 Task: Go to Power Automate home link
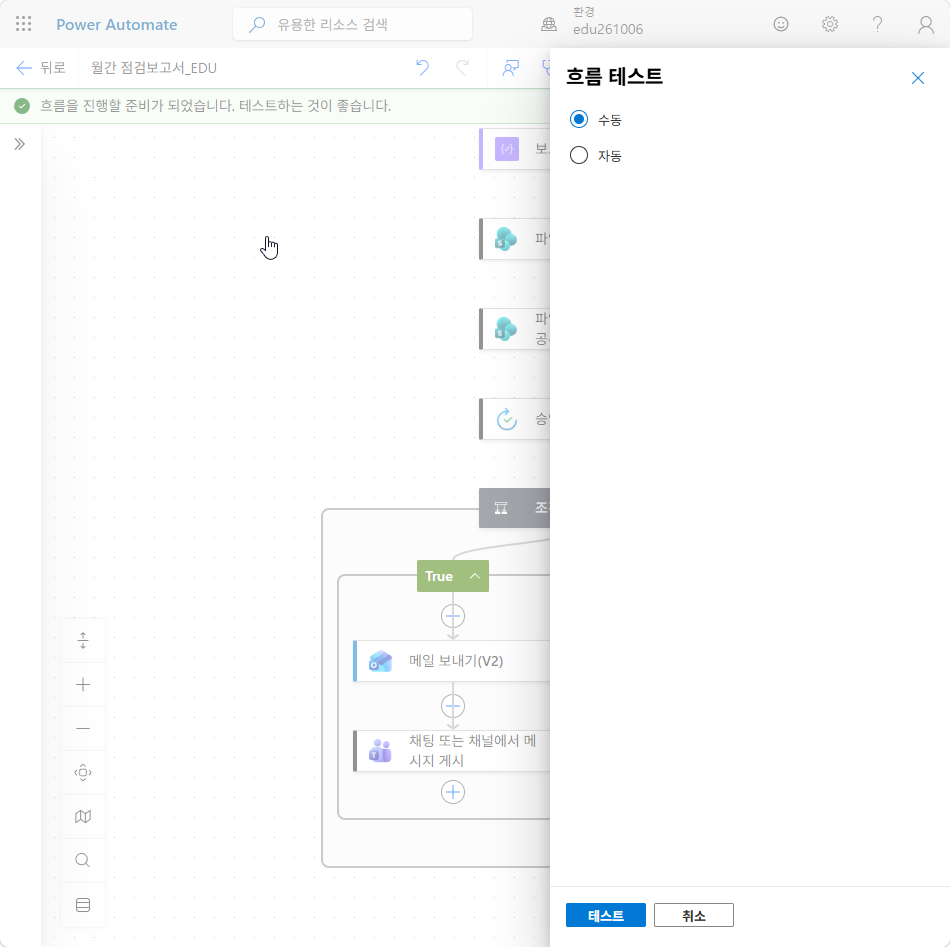coord(117,25)
